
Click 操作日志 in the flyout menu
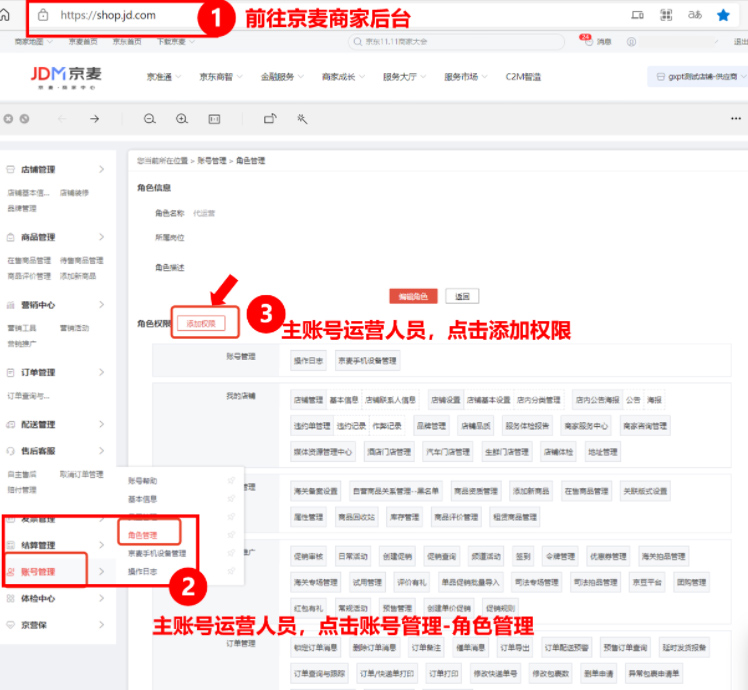point(143,572)
